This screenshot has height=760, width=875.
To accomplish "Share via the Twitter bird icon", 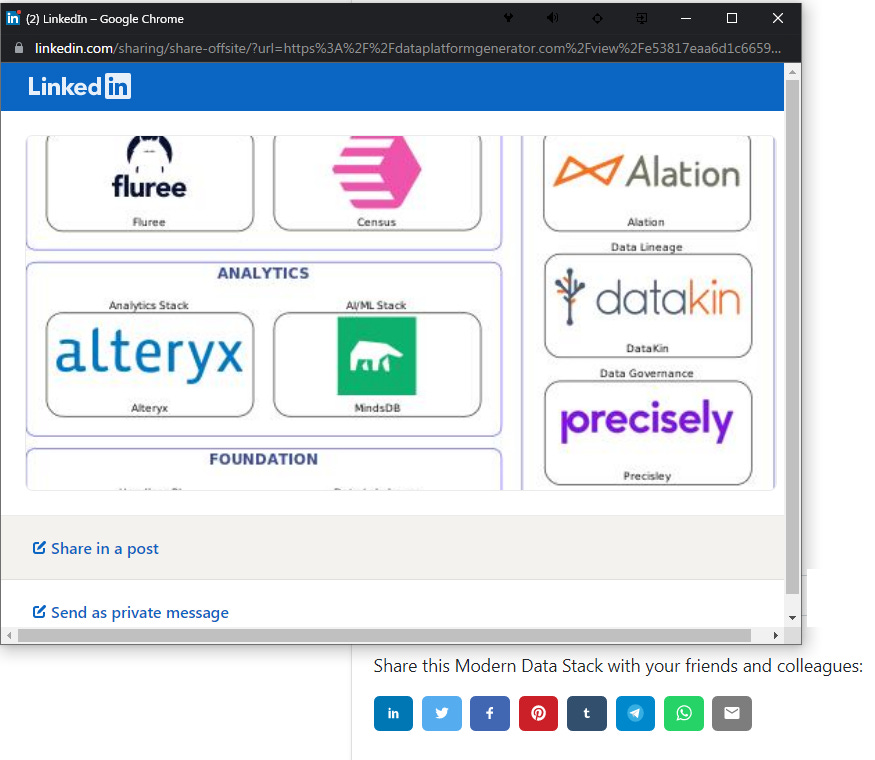I will point(441,713).
